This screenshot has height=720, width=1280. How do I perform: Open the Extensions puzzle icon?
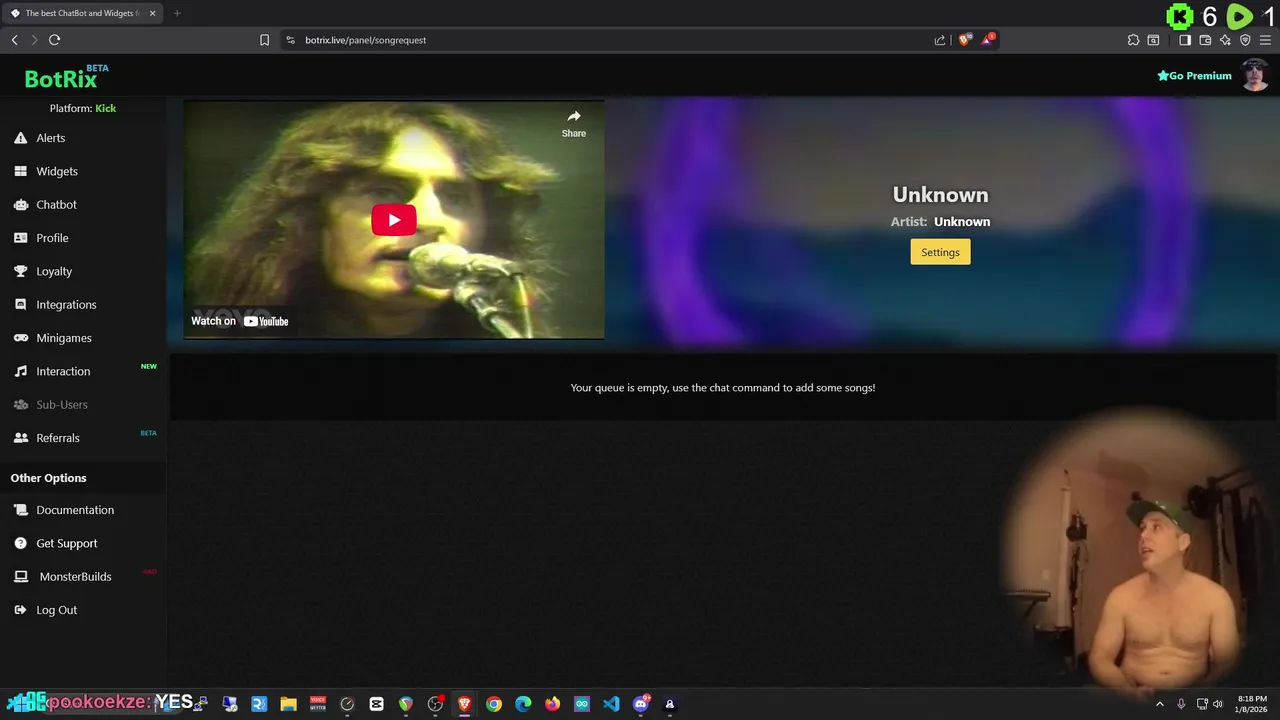[x=1133, y=40]
